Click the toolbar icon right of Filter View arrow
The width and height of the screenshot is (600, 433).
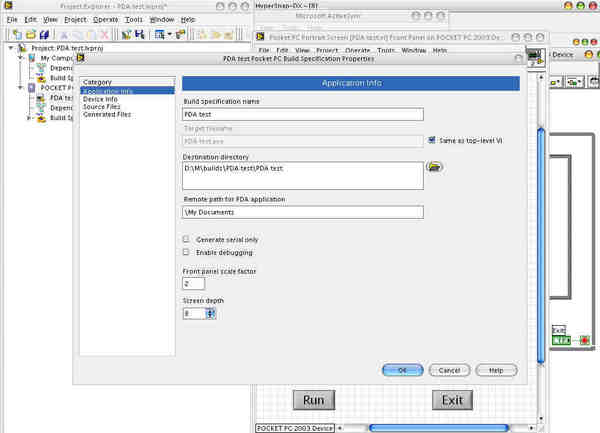coord(180,35)
